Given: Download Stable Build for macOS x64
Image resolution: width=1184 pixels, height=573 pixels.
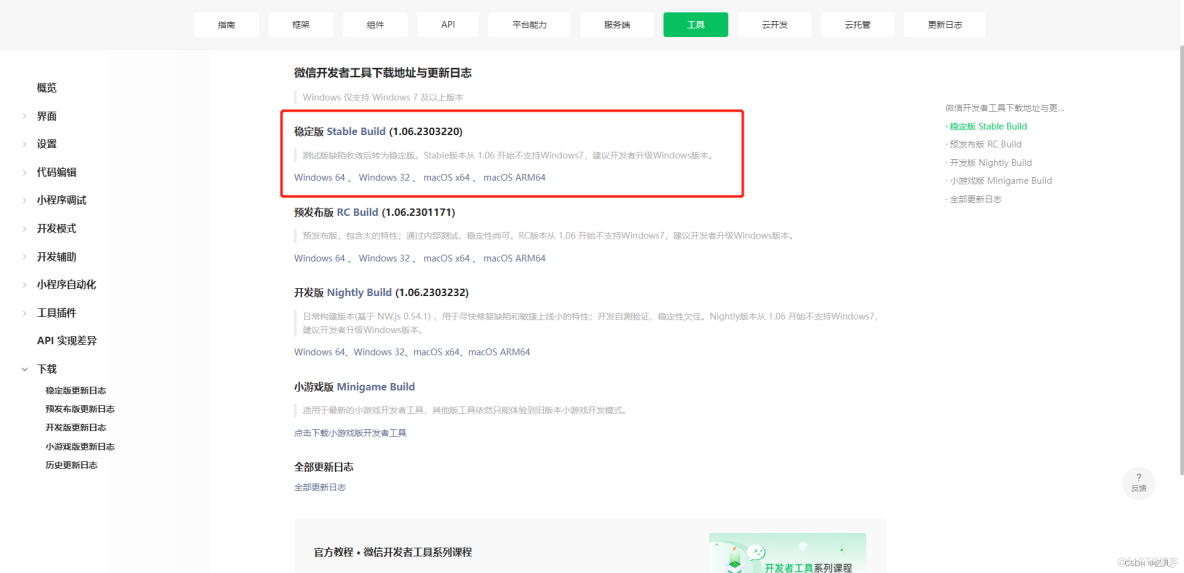Looking at the screenshot, I should pos(446,177).
